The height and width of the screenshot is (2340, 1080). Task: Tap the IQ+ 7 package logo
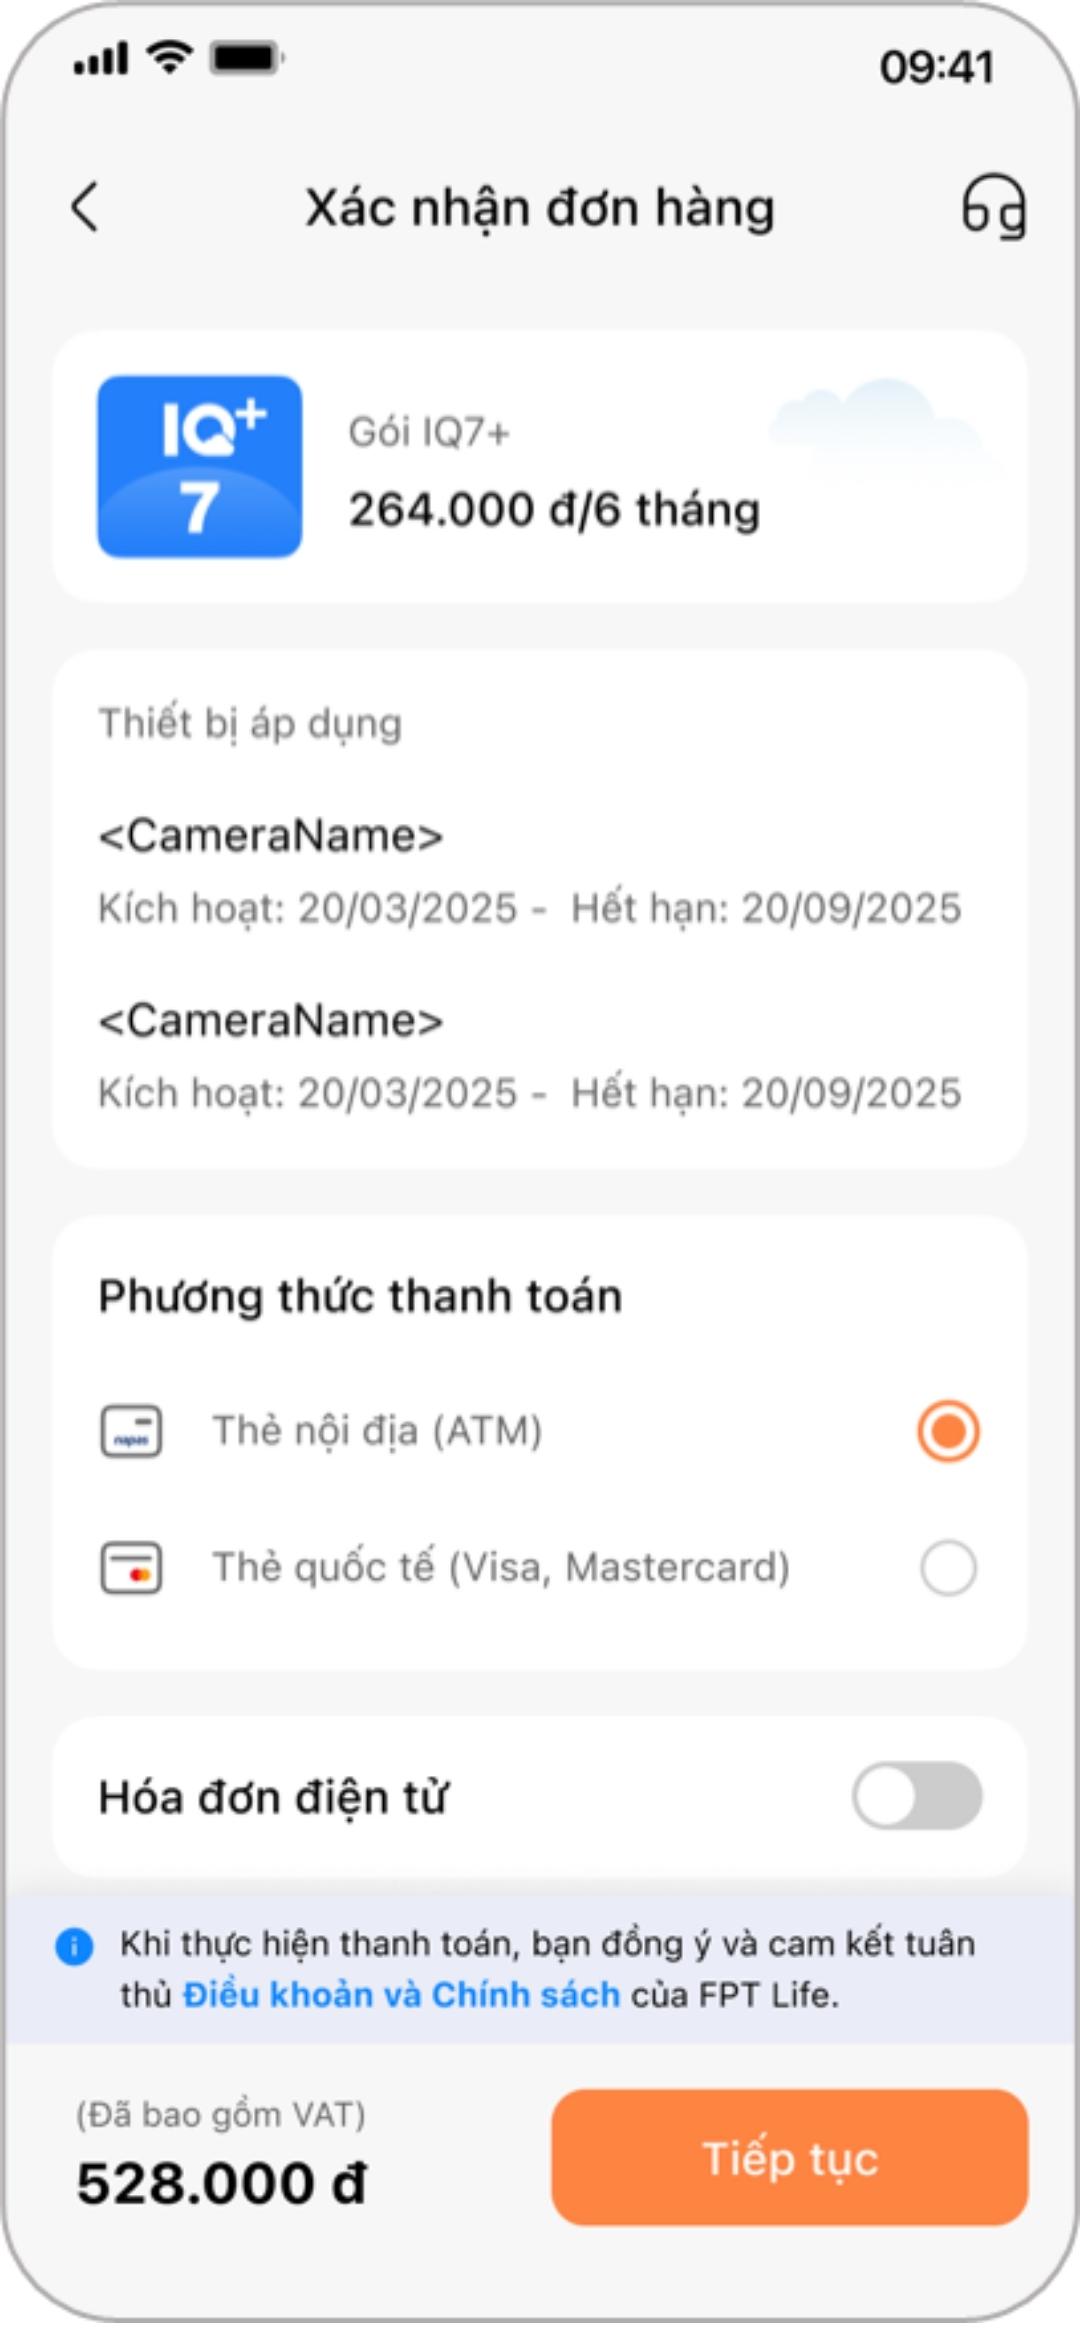200,466
